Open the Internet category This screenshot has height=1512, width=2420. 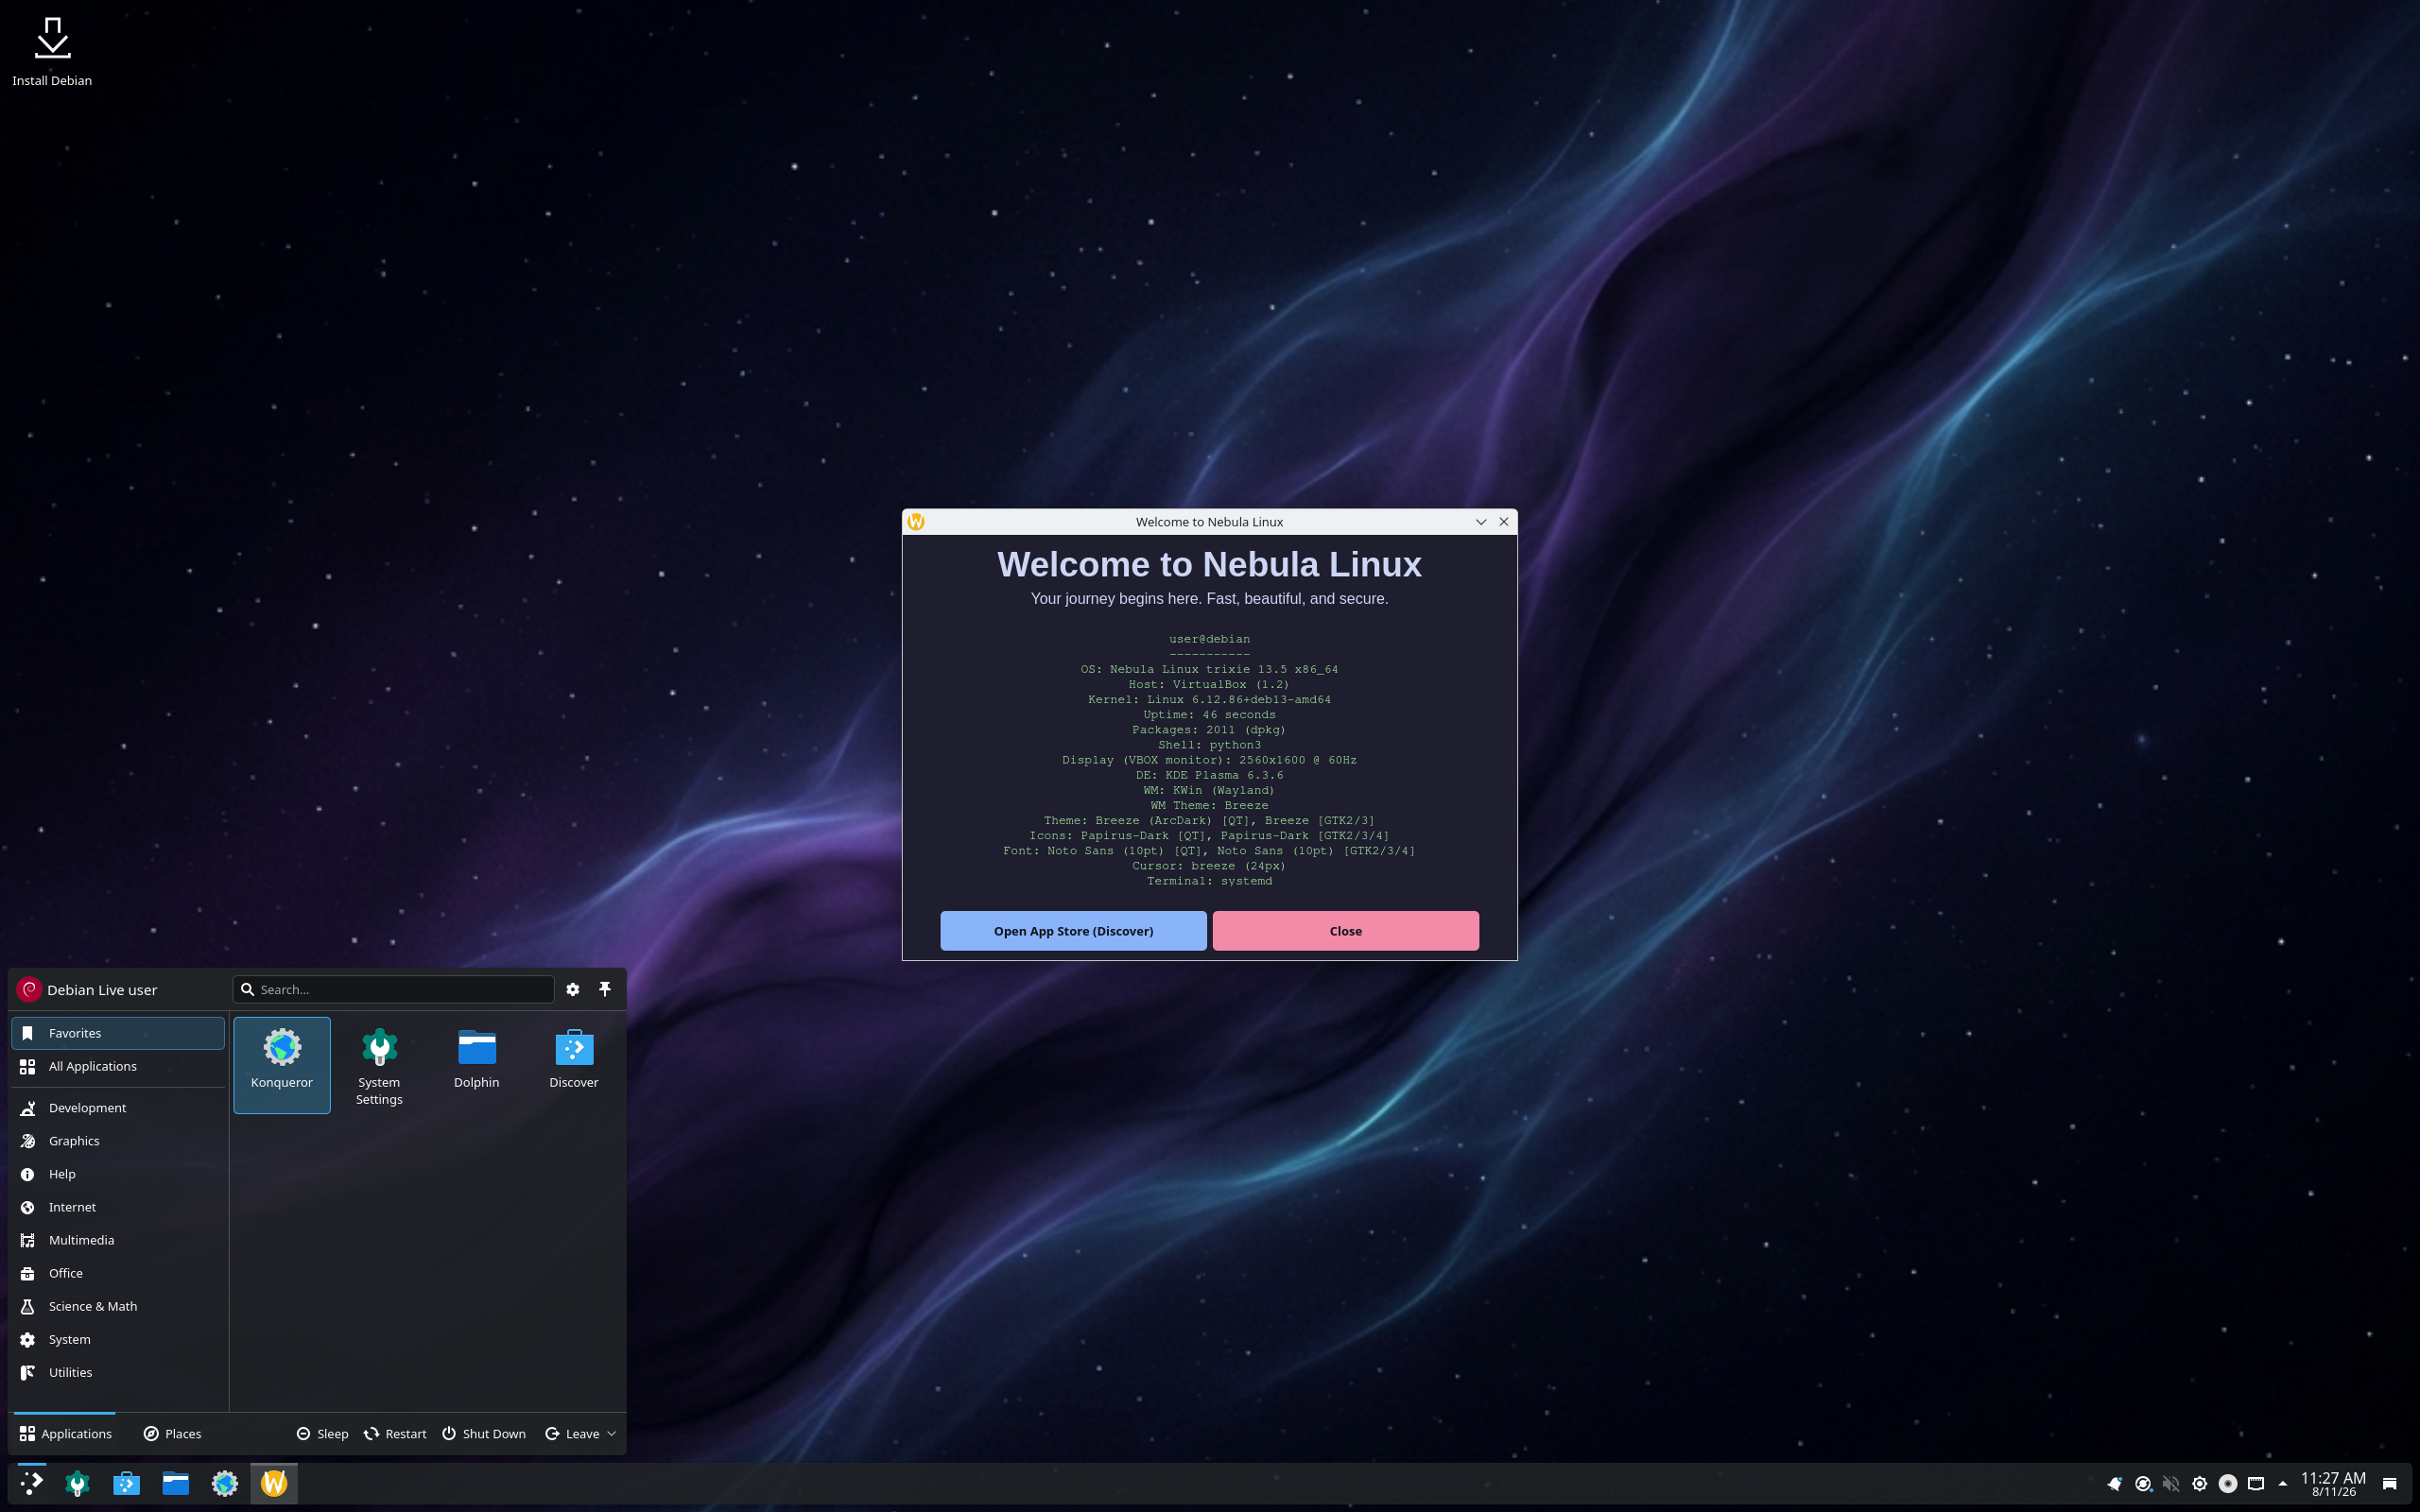tap(118, 1207)
